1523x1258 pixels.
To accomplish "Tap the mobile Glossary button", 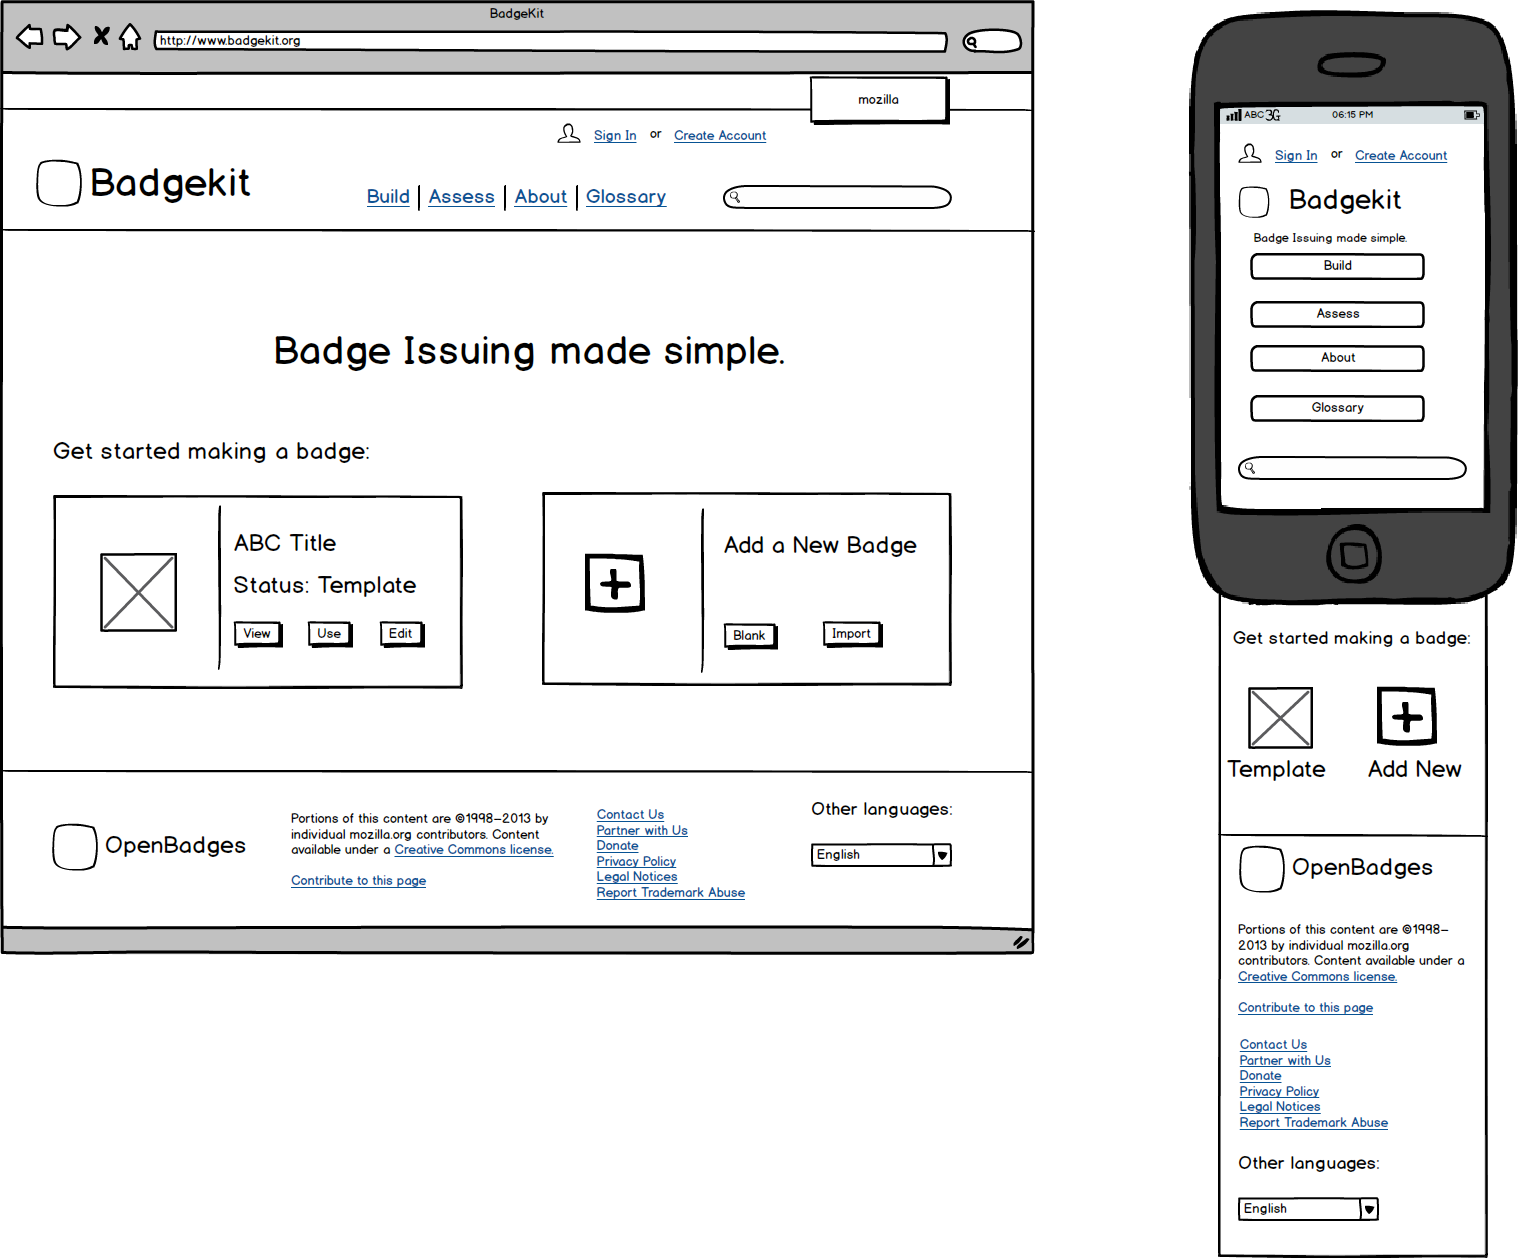I will tap(1337, 409).
